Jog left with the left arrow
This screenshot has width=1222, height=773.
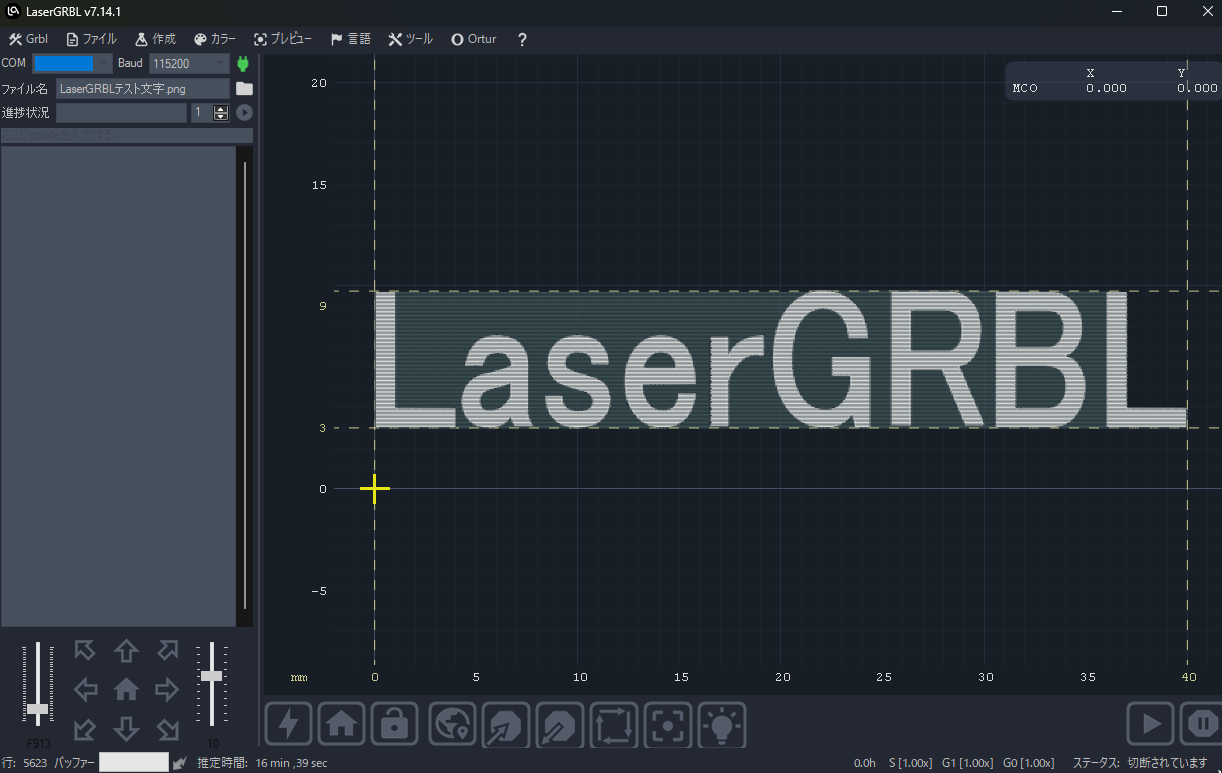point(86,689)
